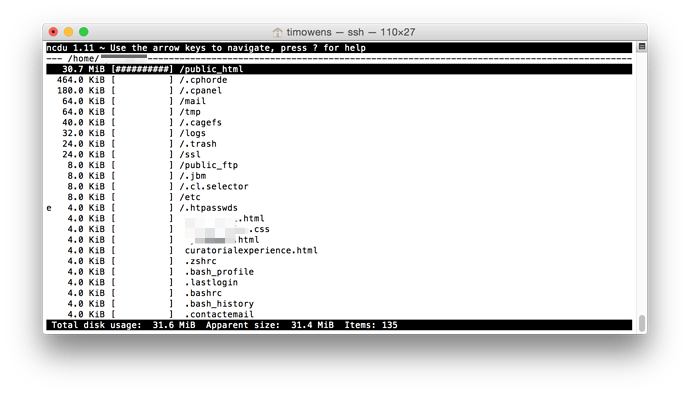Click the Items: 135 status entry

371,325
